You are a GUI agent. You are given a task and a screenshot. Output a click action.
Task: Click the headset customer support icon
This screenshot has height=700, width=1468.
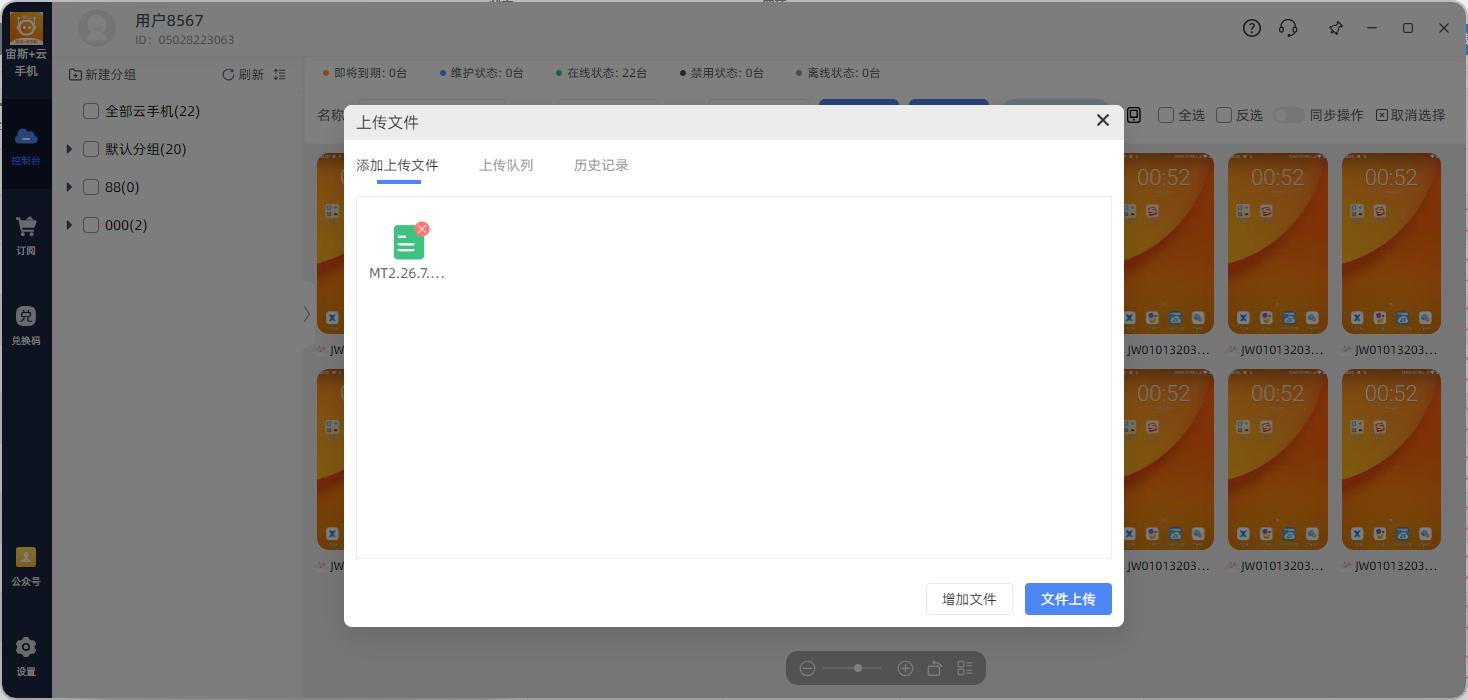1288,28
